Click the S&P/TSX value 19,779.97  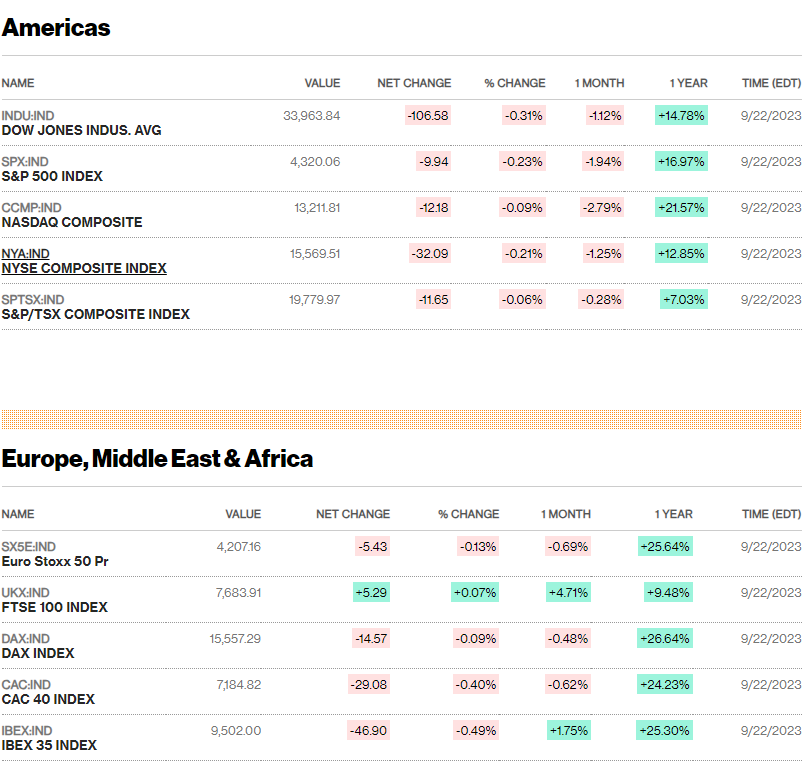(314, 299)
